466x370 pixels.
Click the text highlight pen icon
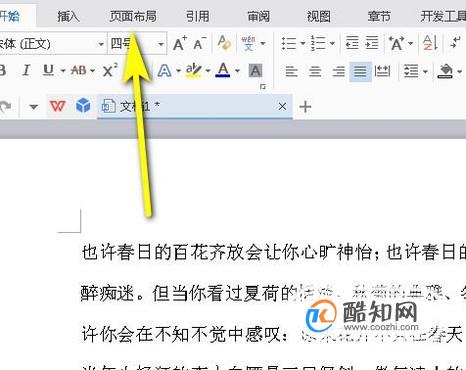(194, 70)
